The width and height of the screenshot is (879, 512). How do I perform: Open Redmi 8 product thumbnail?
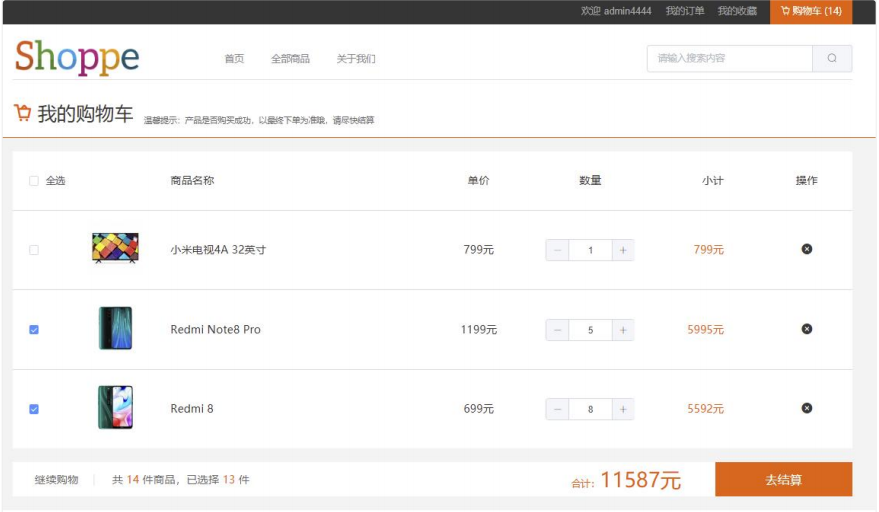[115, 407]
